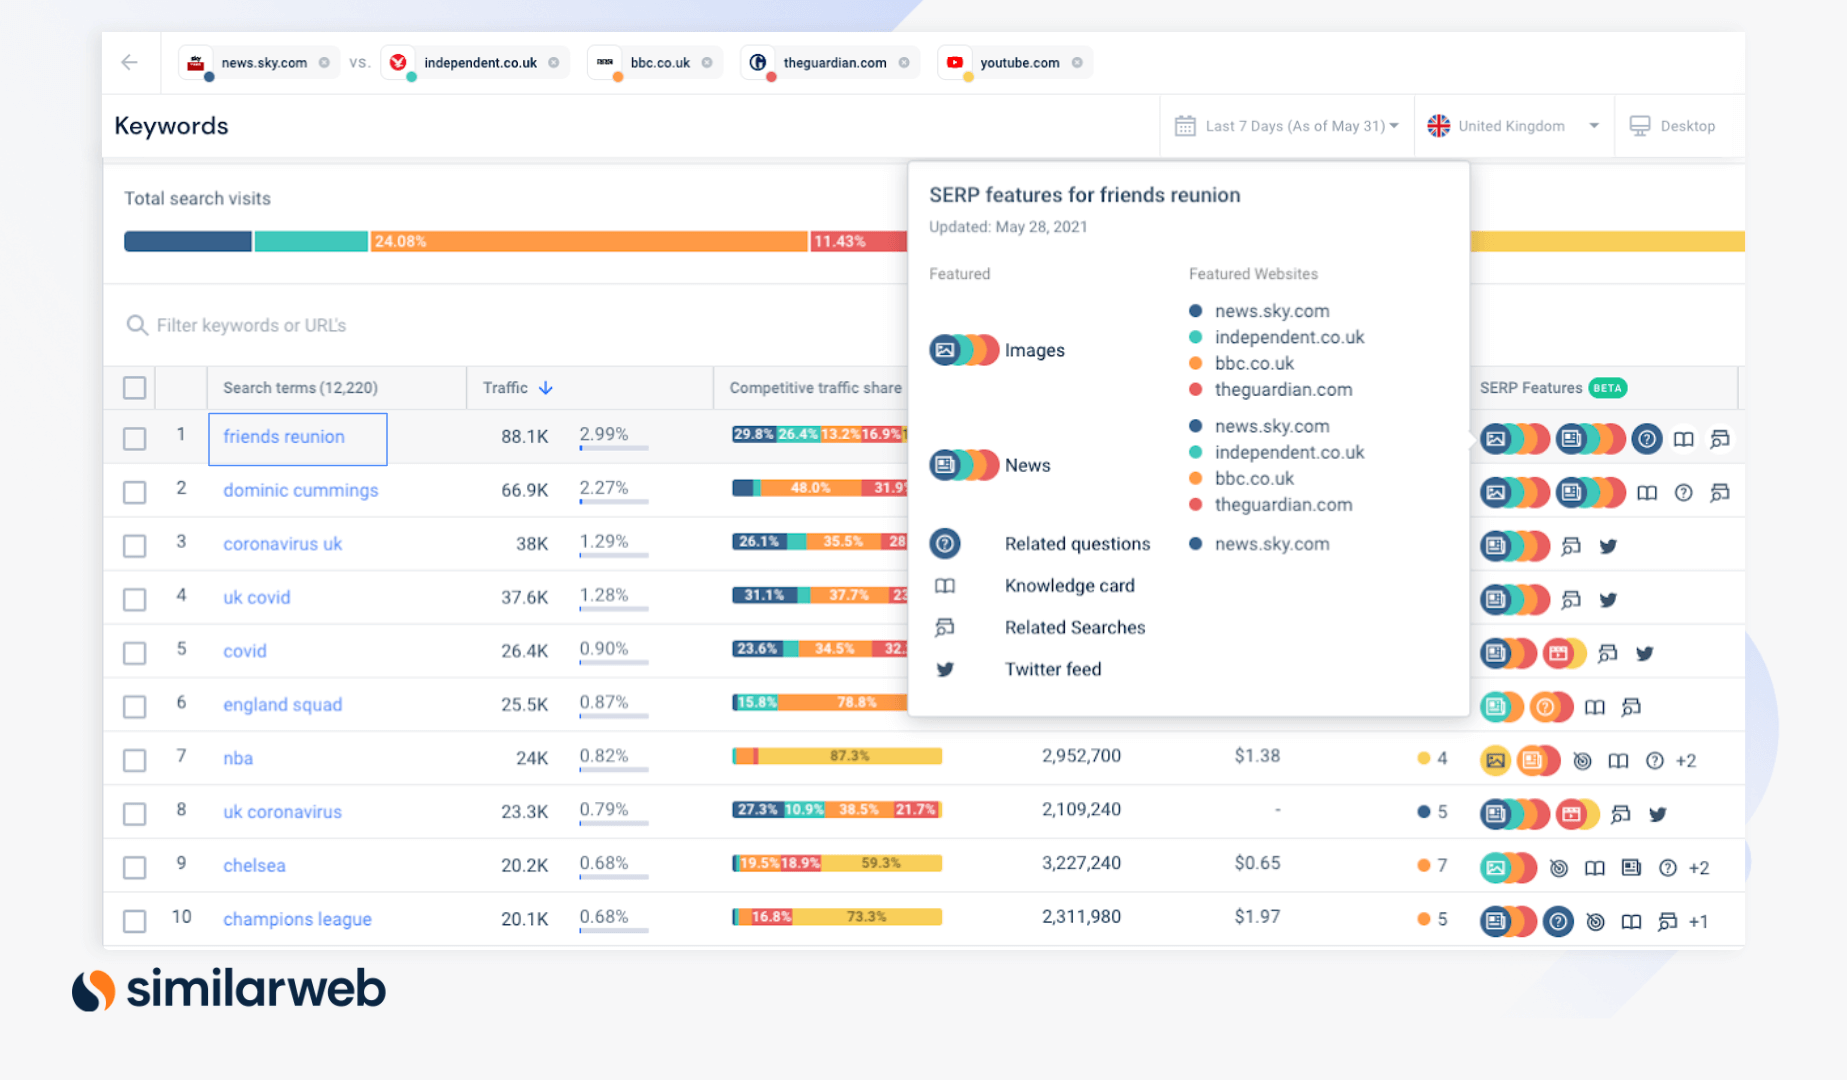Toggle the select-all header checkbox

click(134, 388)
